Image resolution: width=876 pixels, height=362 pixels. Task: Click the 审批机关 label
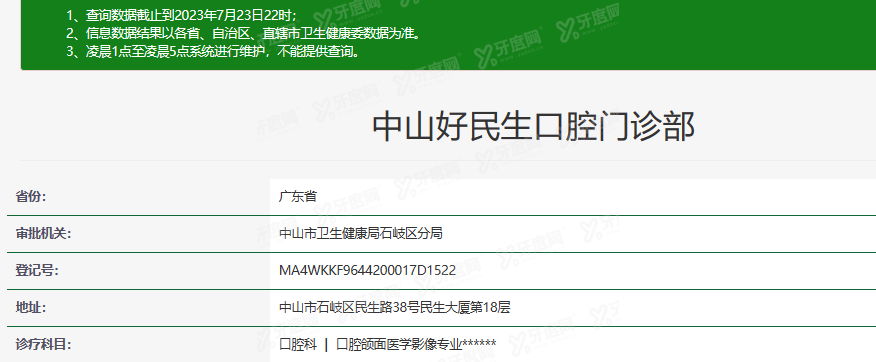pyautogui.click(x=43, y=233)
